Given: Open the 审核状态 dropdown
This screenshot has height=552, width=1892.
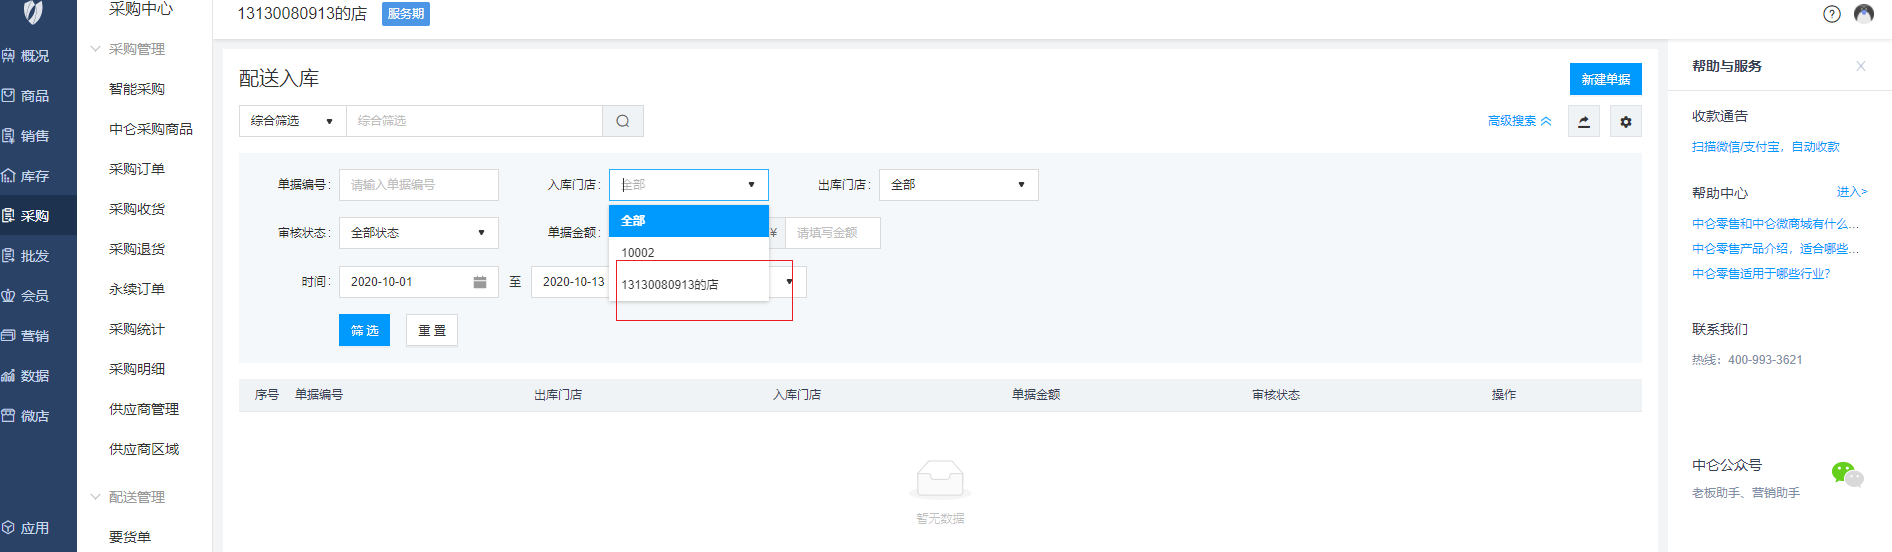Looking at the screenshot, I should pos(418,233).
